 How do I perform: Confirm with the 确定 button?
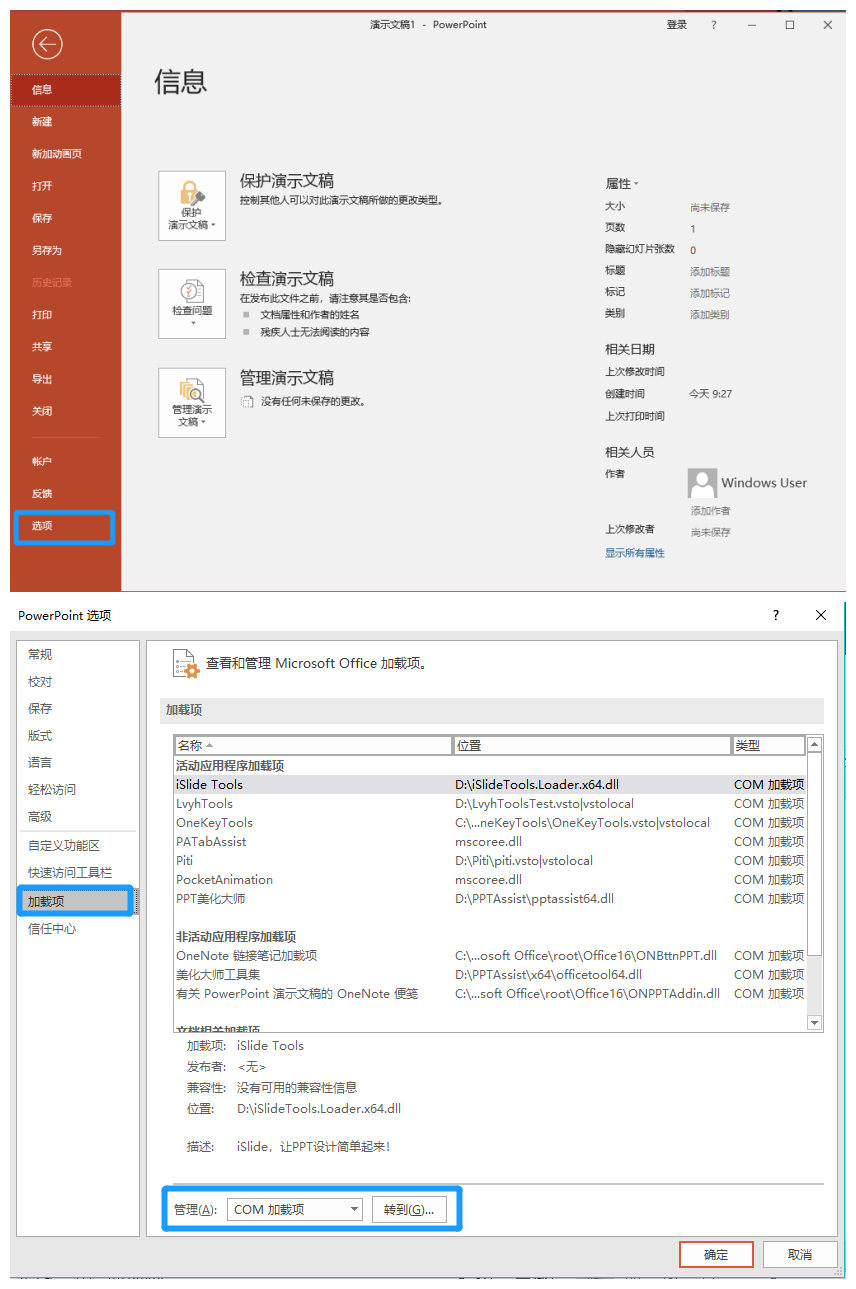(x=716, y=1255)
